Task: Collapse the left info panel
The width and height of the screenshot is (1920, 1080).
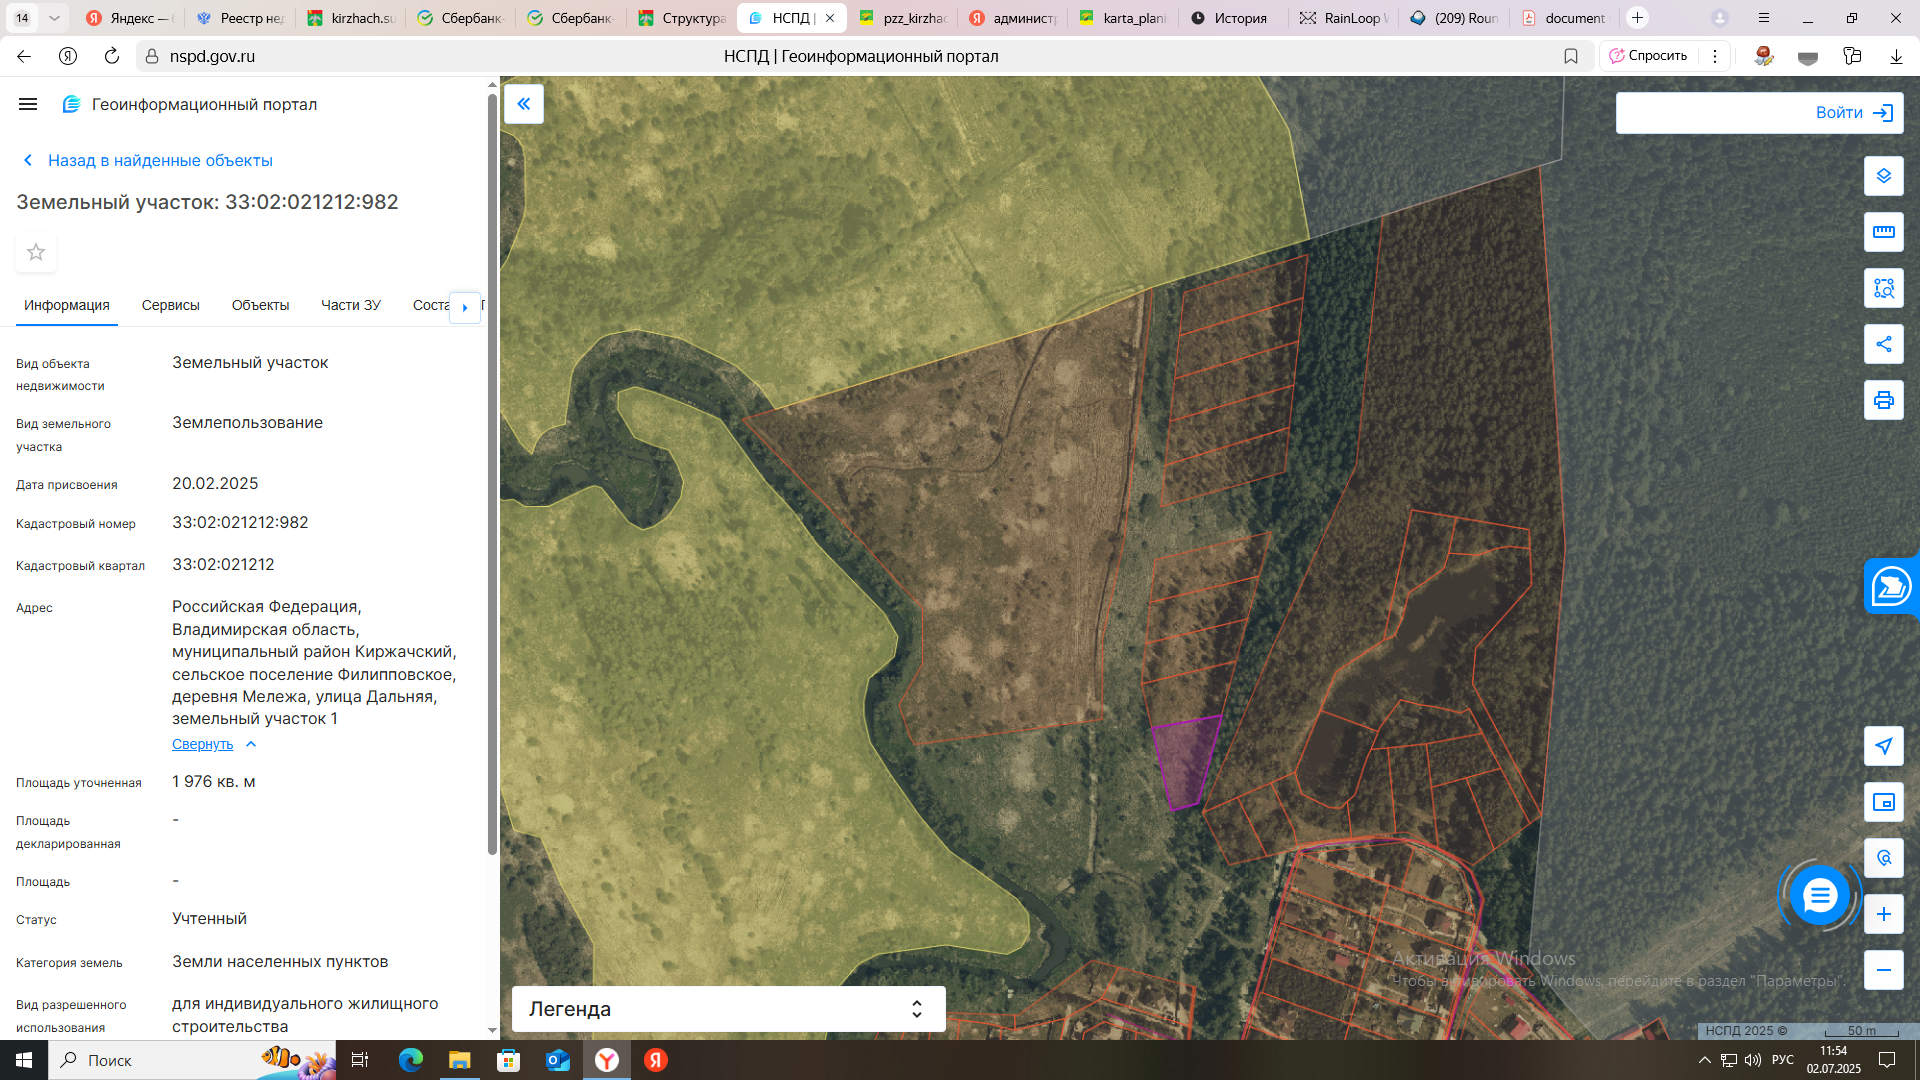Action: 523,104
